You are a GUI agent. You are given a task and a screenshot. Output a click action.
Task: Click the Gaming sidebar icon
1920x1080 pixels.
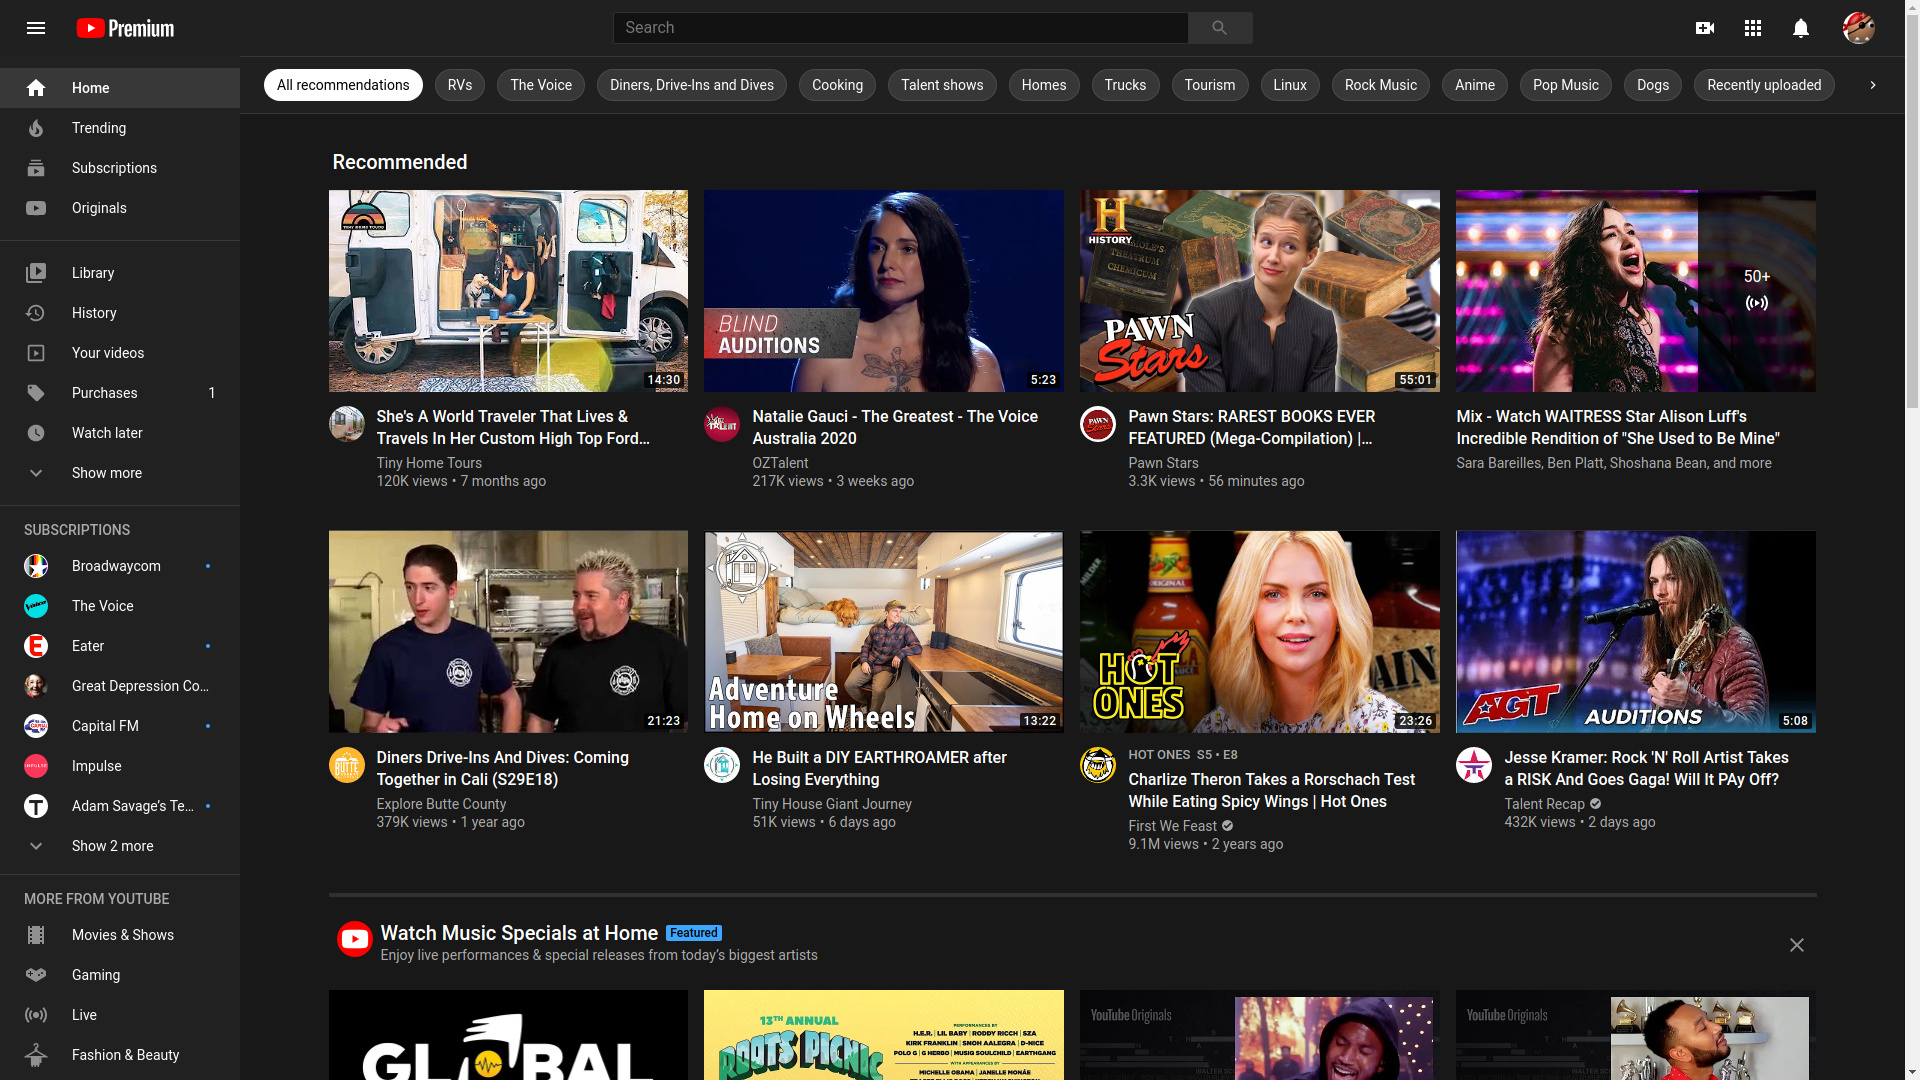36,975
